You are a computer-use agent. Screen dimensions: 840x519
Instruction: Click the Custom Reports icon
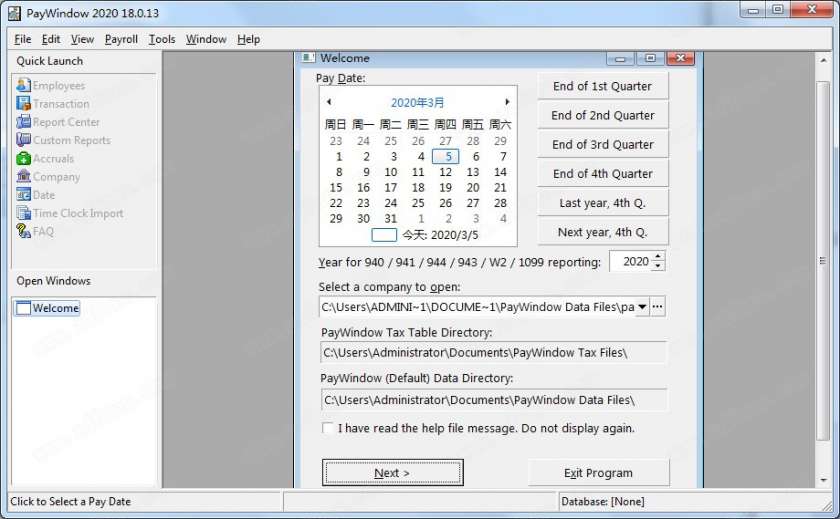point(23,140)
